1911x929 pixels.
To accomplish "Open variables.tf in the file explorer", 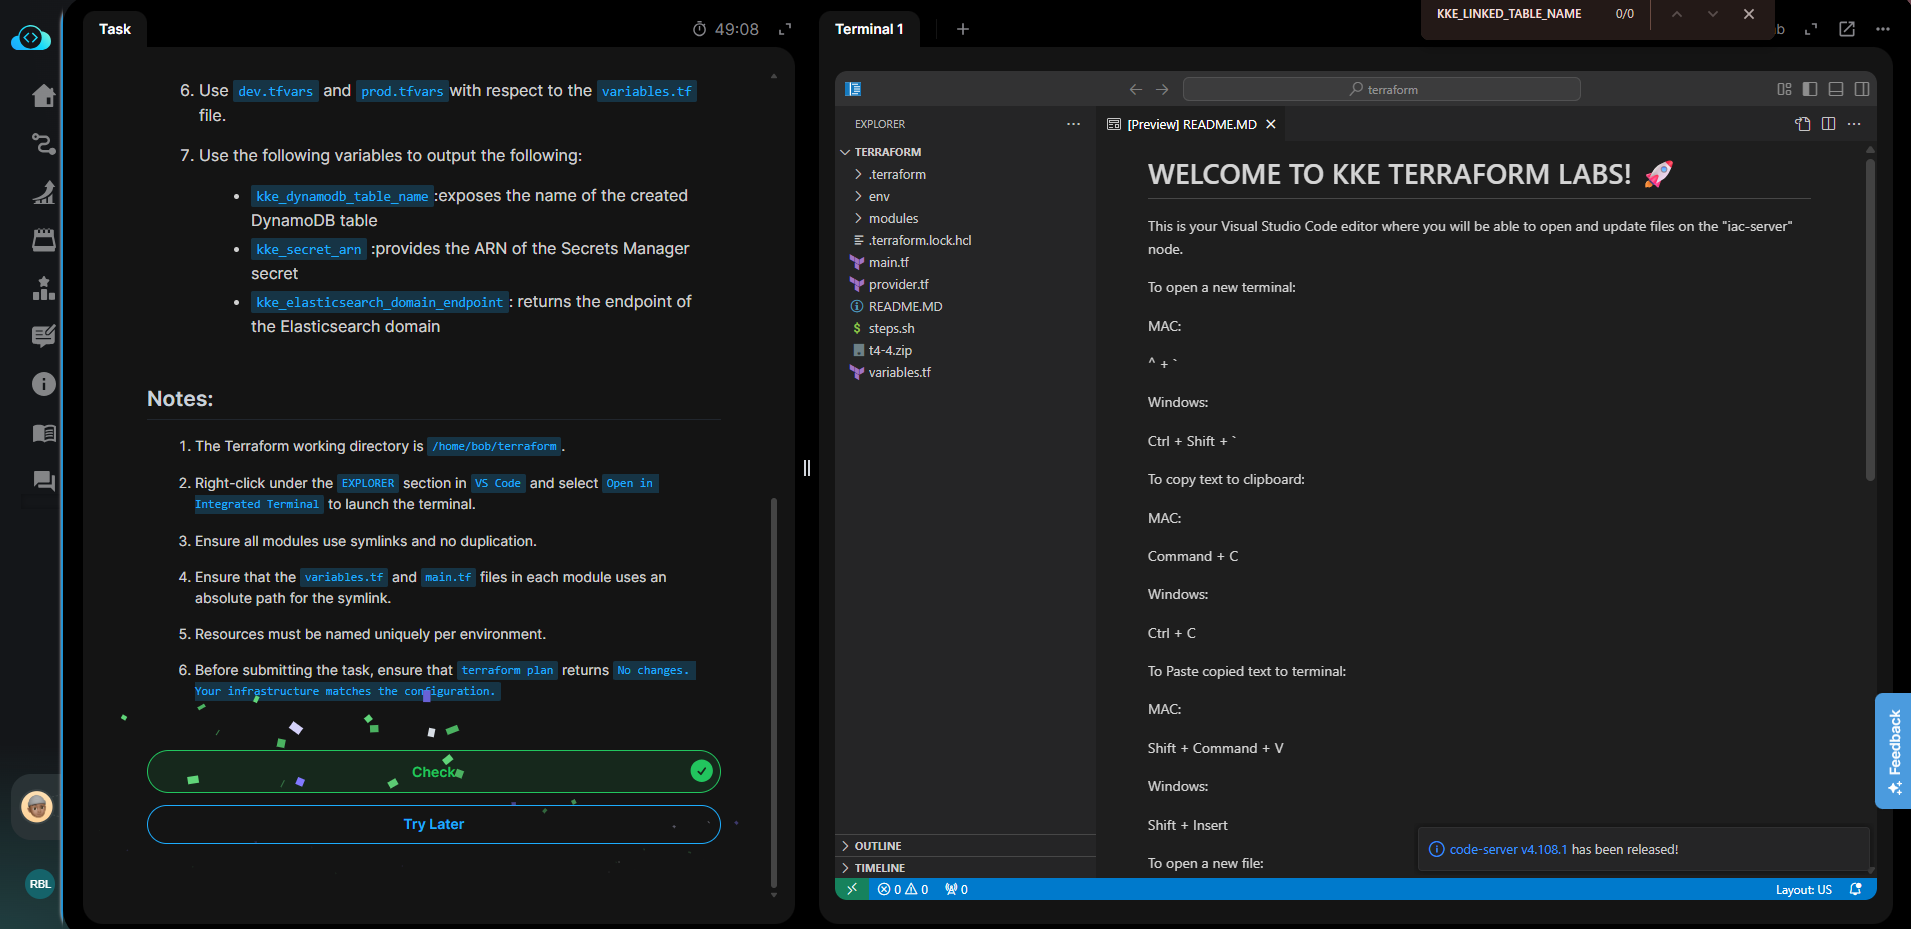I will tap(899, 372).
